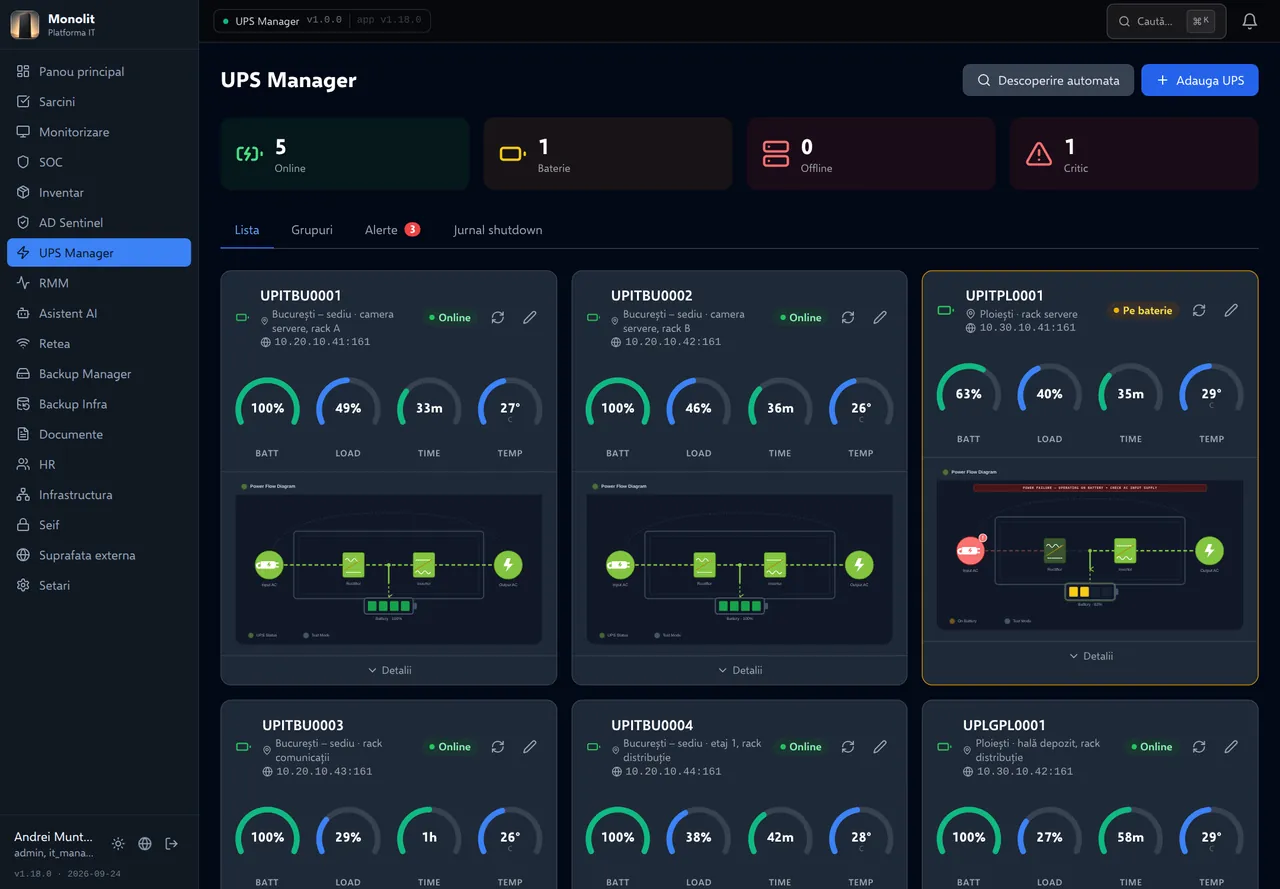Click the RMM pulse icon in sidebar
This screenshot has height=889, width=1280.
coord(23,283)
